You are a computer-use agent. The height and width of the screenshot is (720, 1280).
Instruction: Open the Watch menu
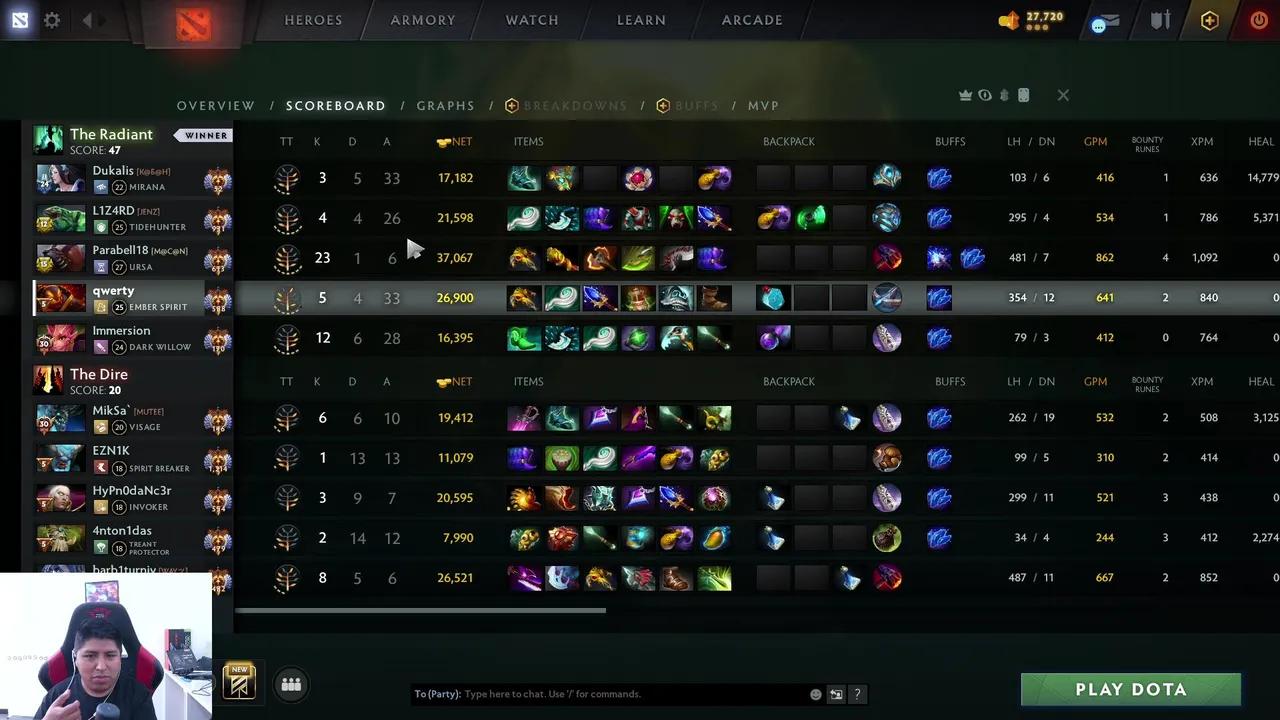pos(532,20)
